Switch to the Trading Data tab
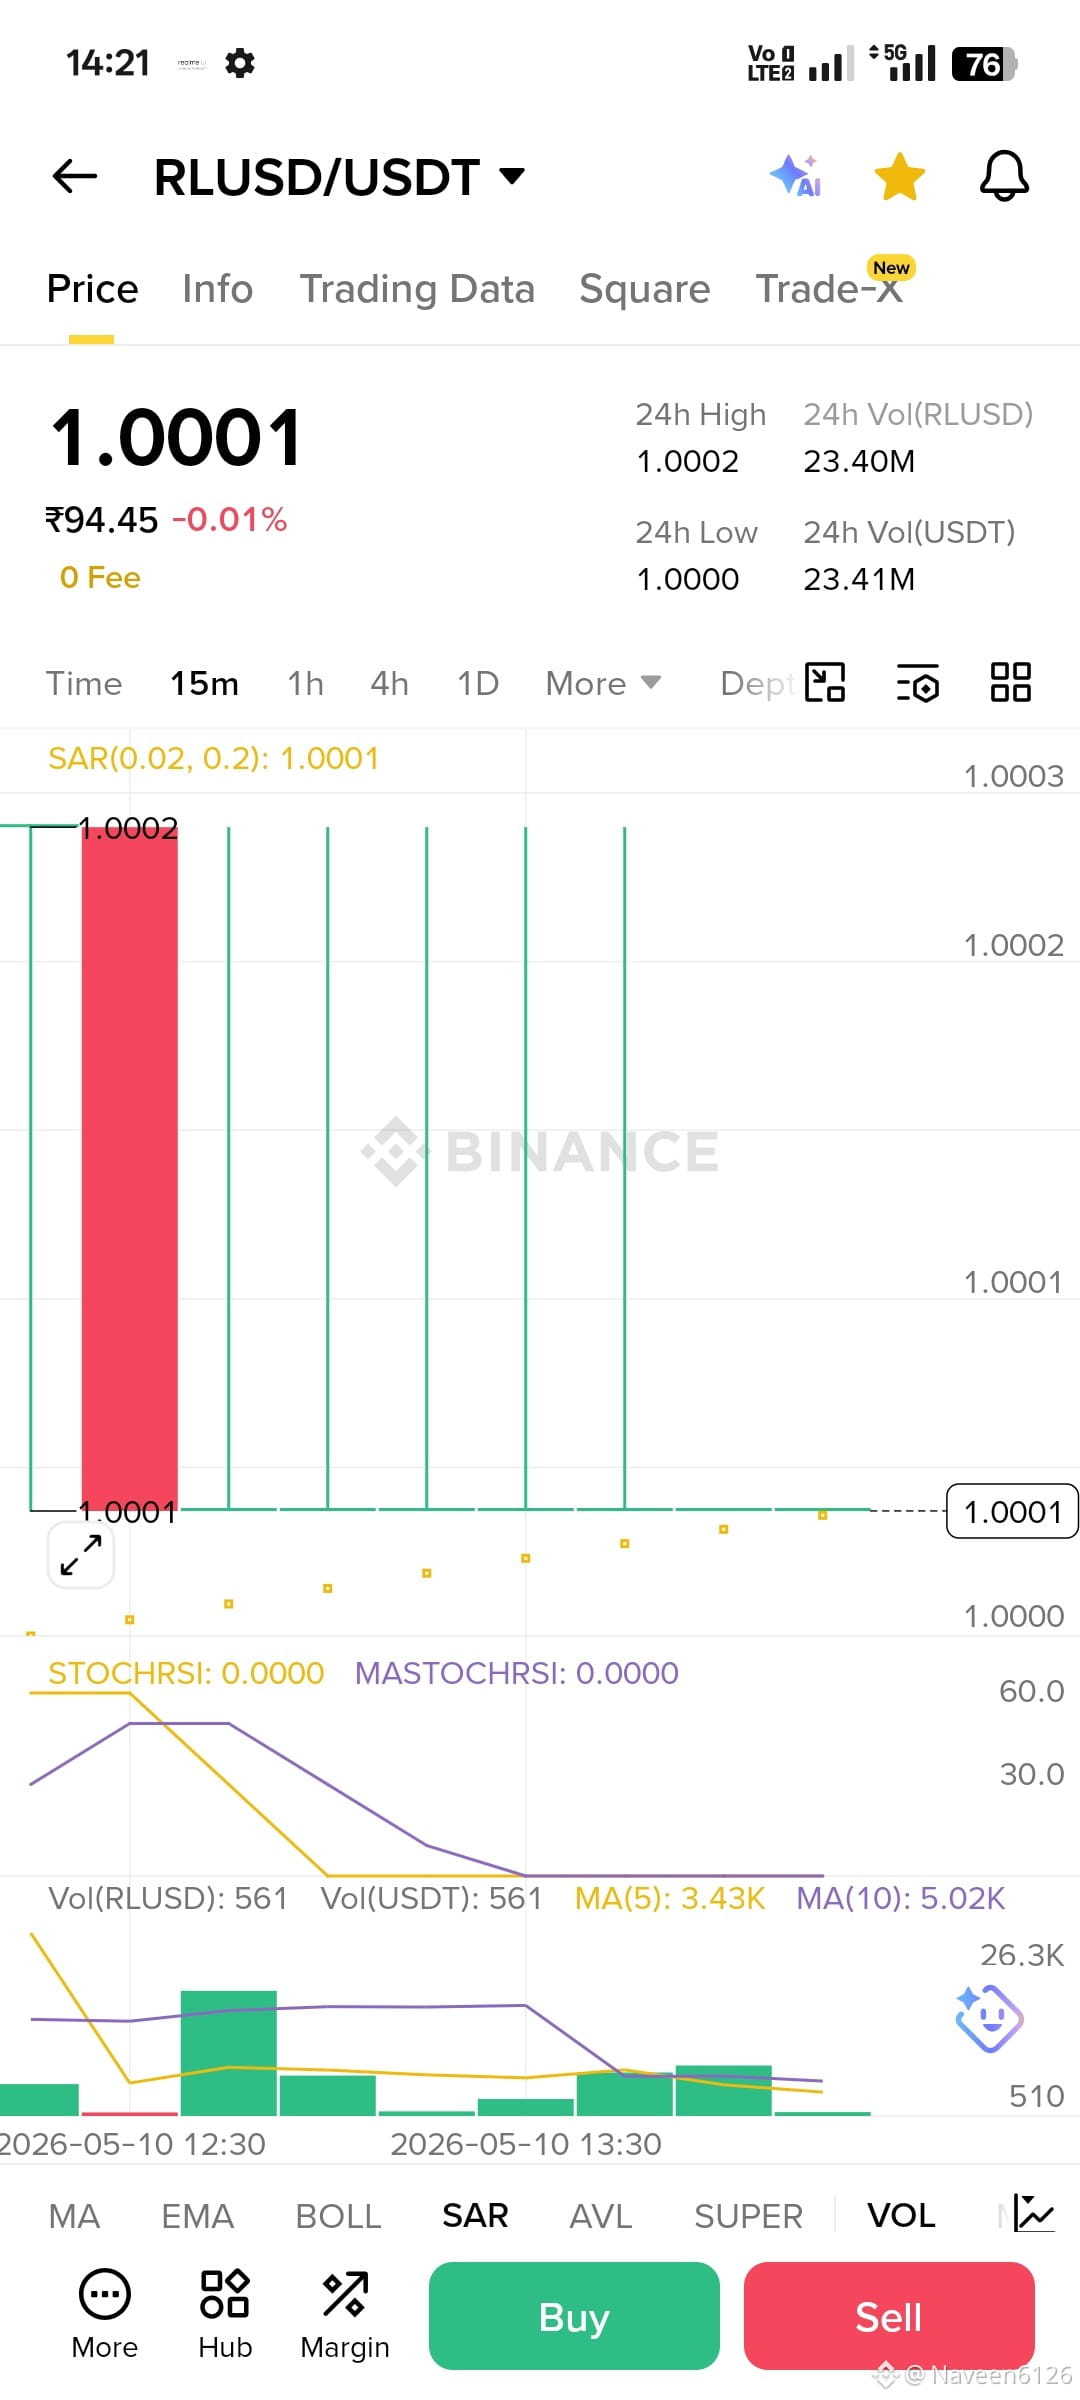Image resolution: width=1080 pixels, height=2400 pixels. pyautogui.click(x=417, y=289)
